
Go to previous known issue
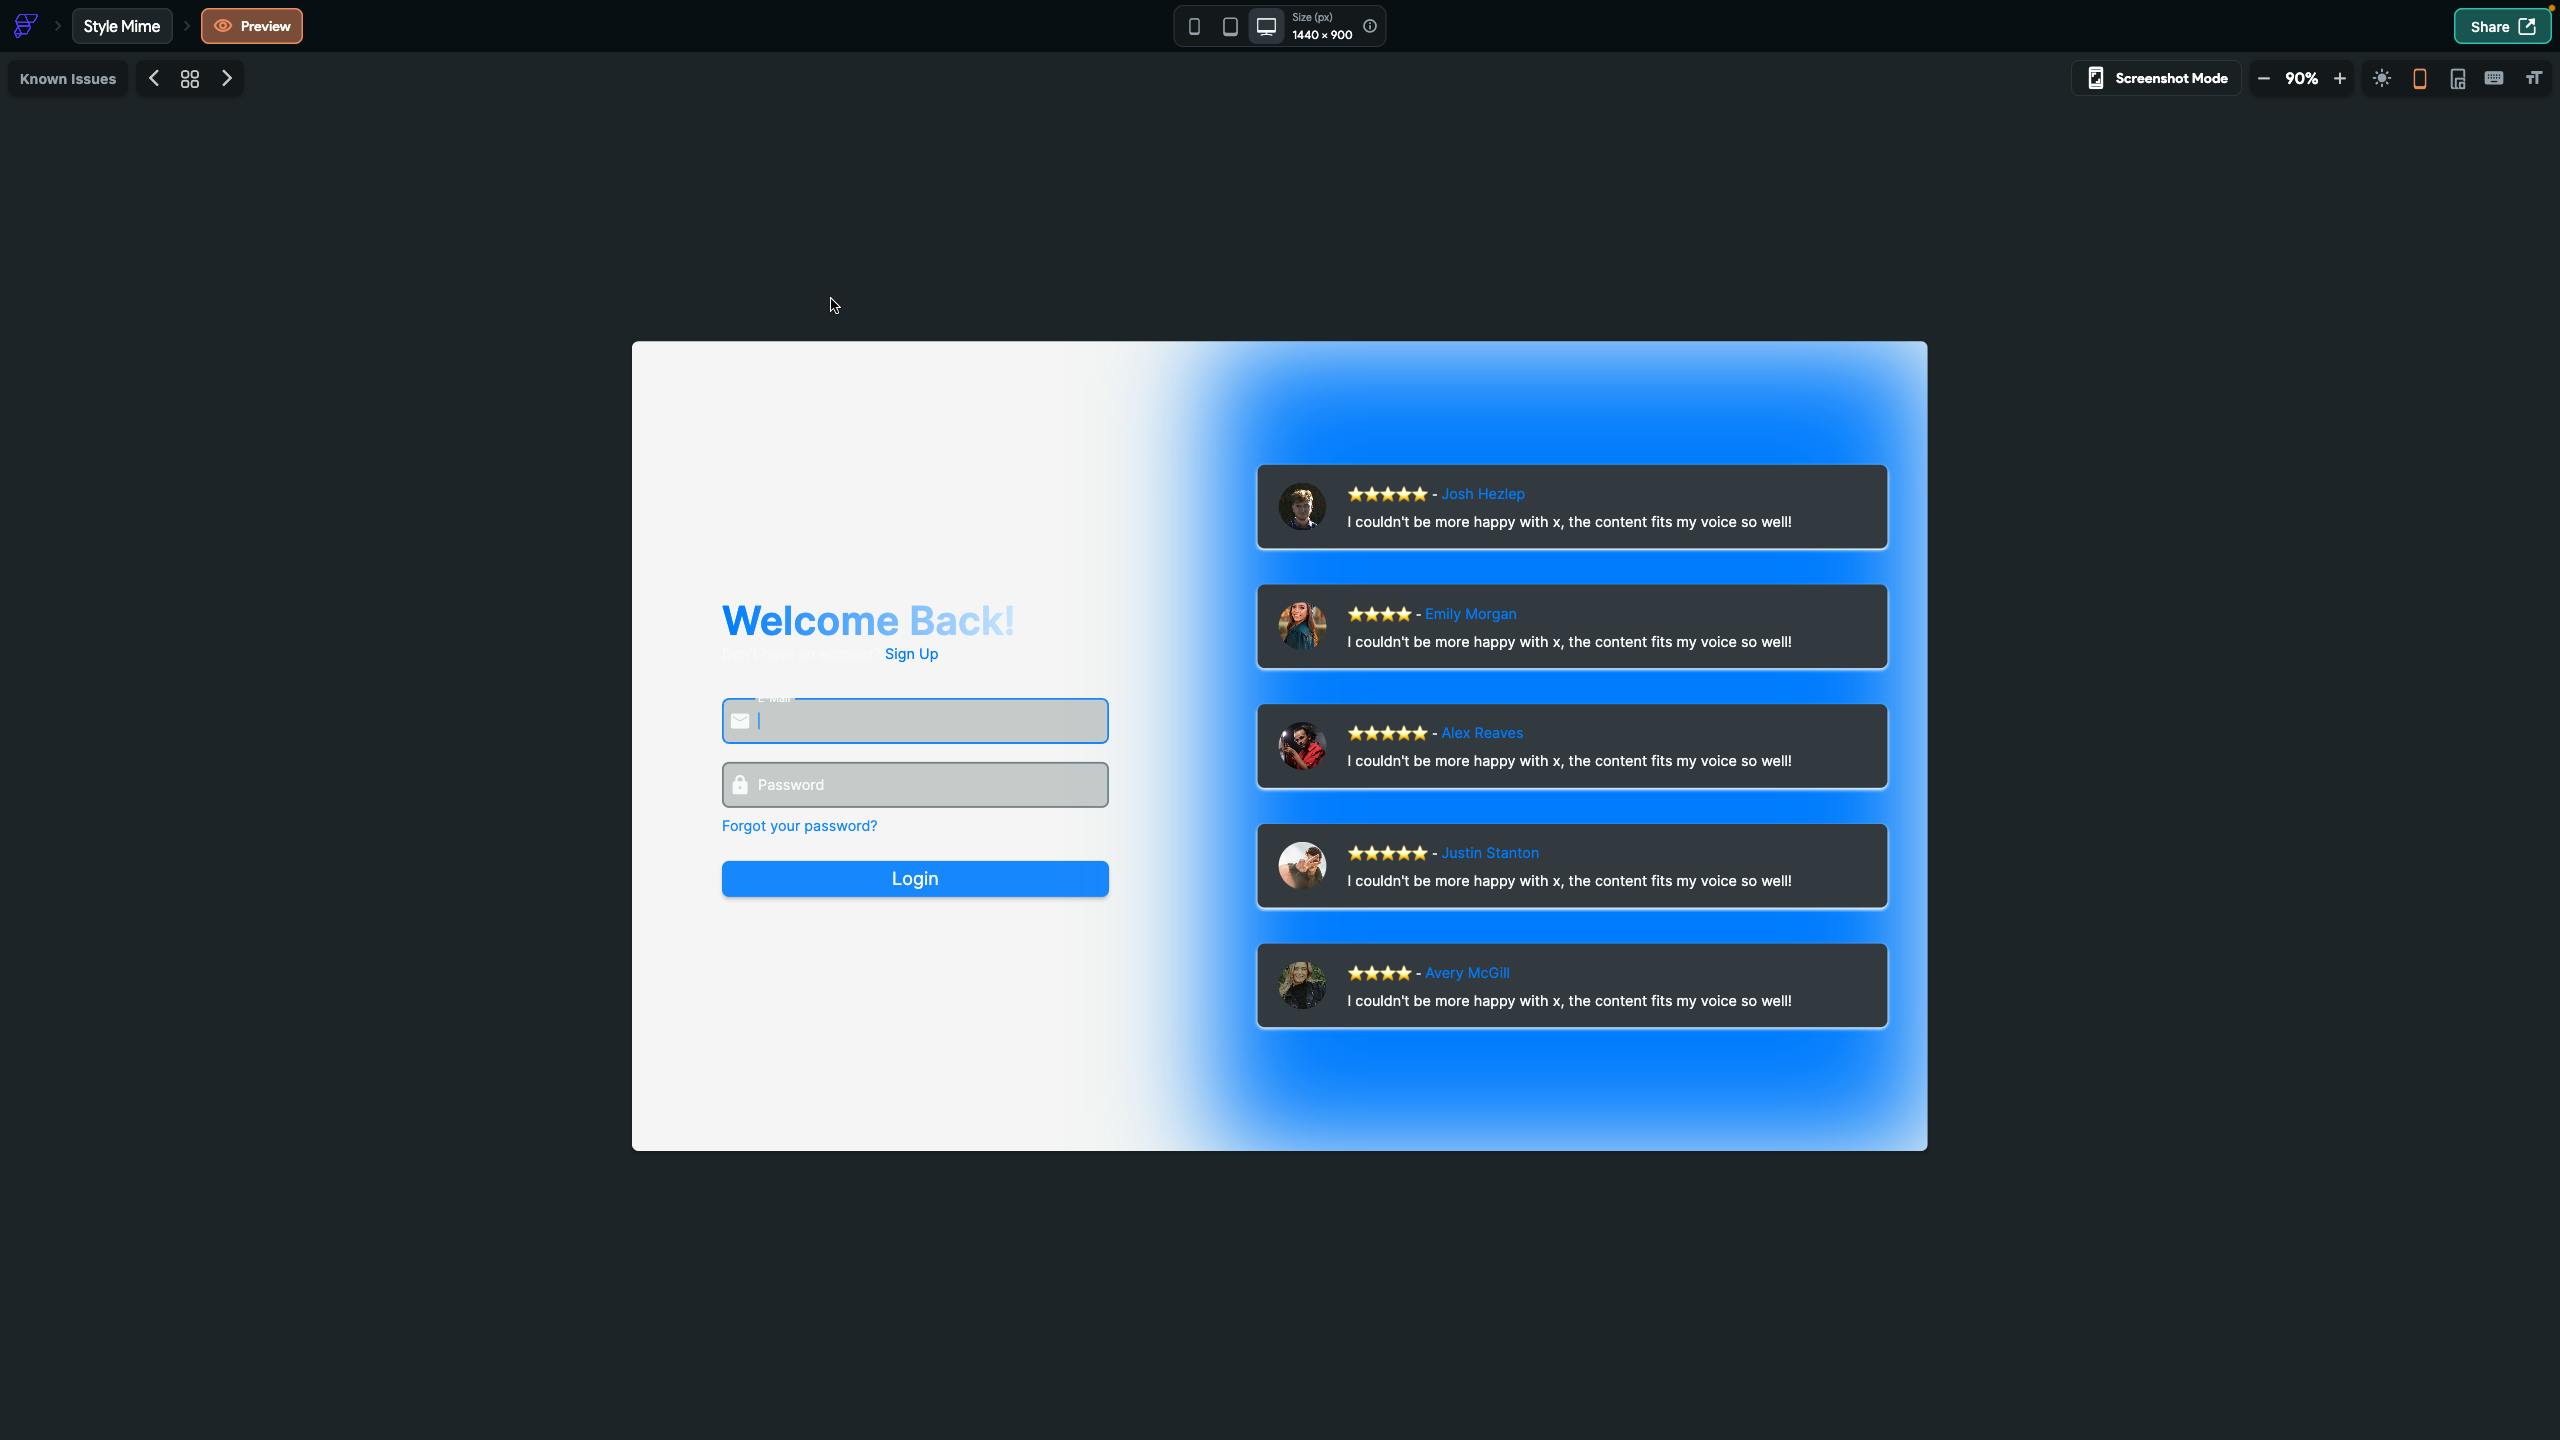[x=154, y=78]
